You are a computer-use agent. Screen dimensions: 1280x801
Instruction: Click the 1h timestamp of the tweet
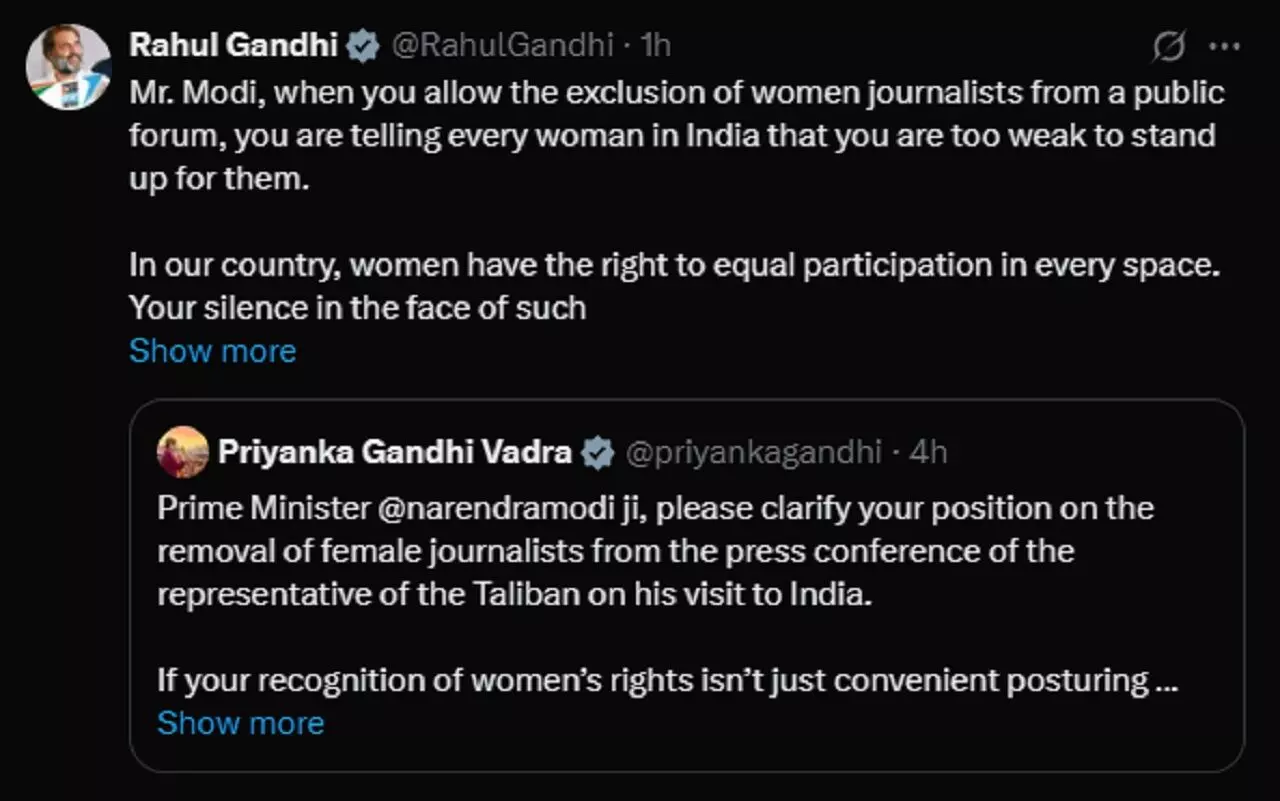click(x=655, y=45)
